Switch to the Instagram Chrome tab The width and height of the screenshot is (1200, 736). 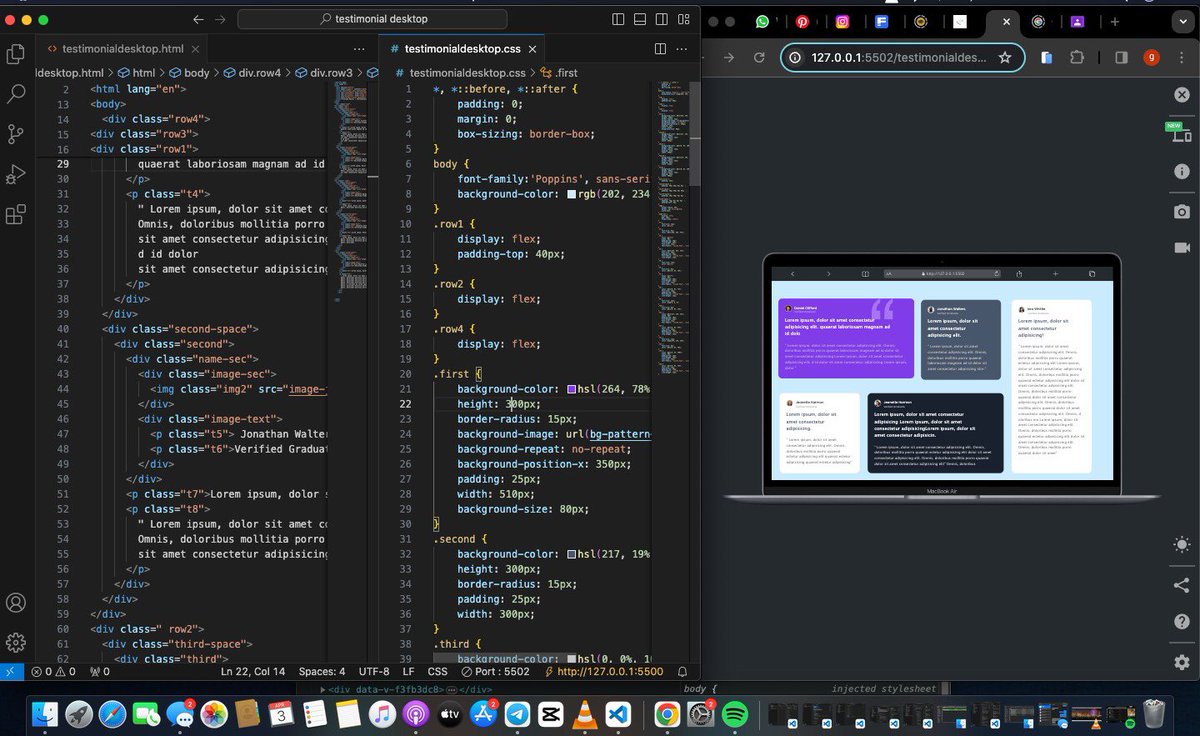(x=843, y=22)
